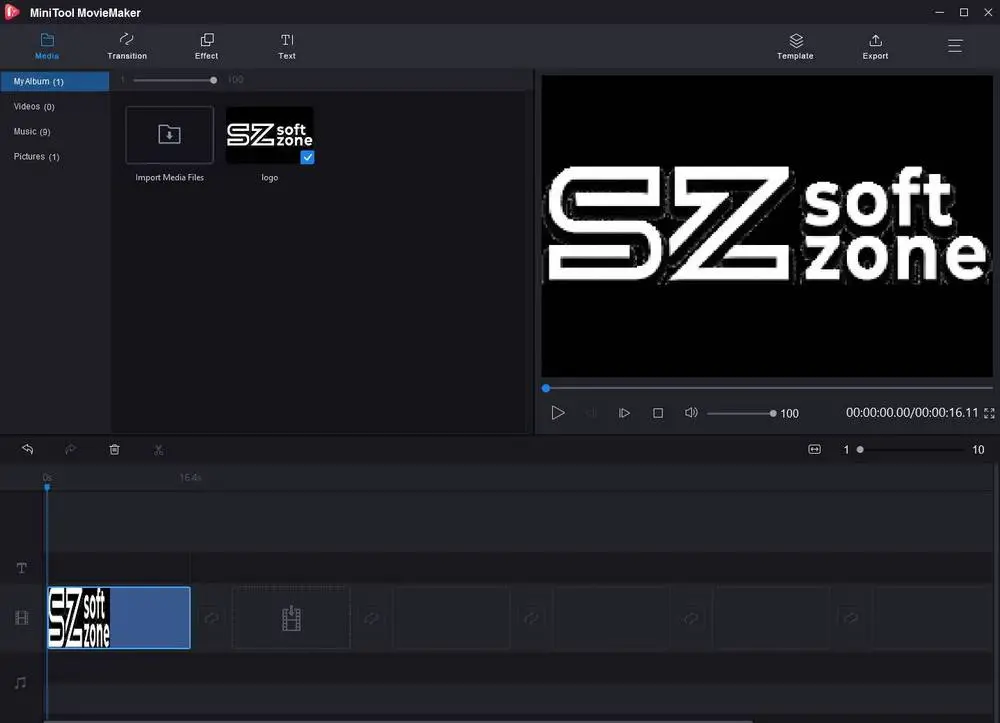
Task: Adjust the media thumbnail size slider
Action: (x=214, y=80)
